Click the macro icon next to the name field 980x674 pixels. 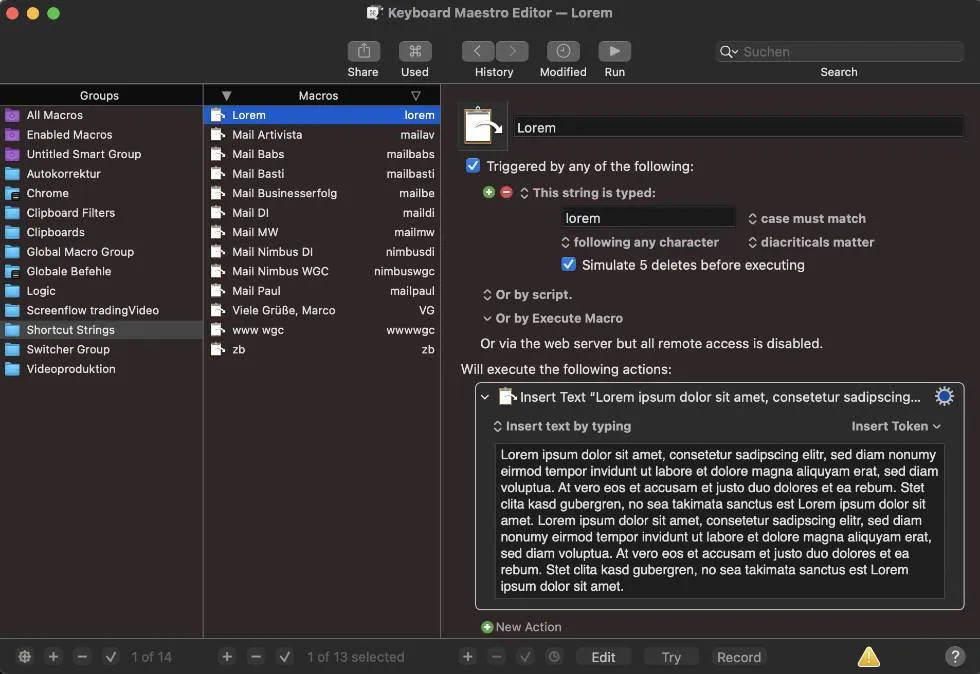click(483, 126)
